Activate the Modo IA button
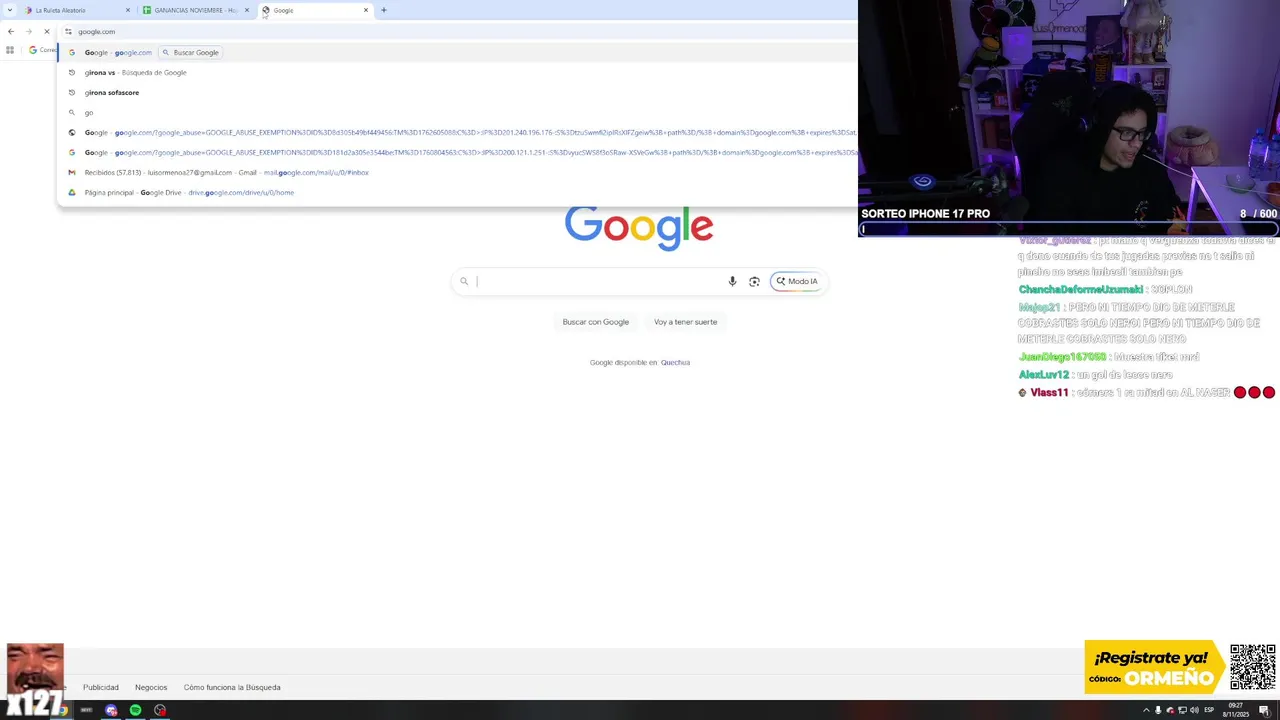 click(x=797, y=281)
